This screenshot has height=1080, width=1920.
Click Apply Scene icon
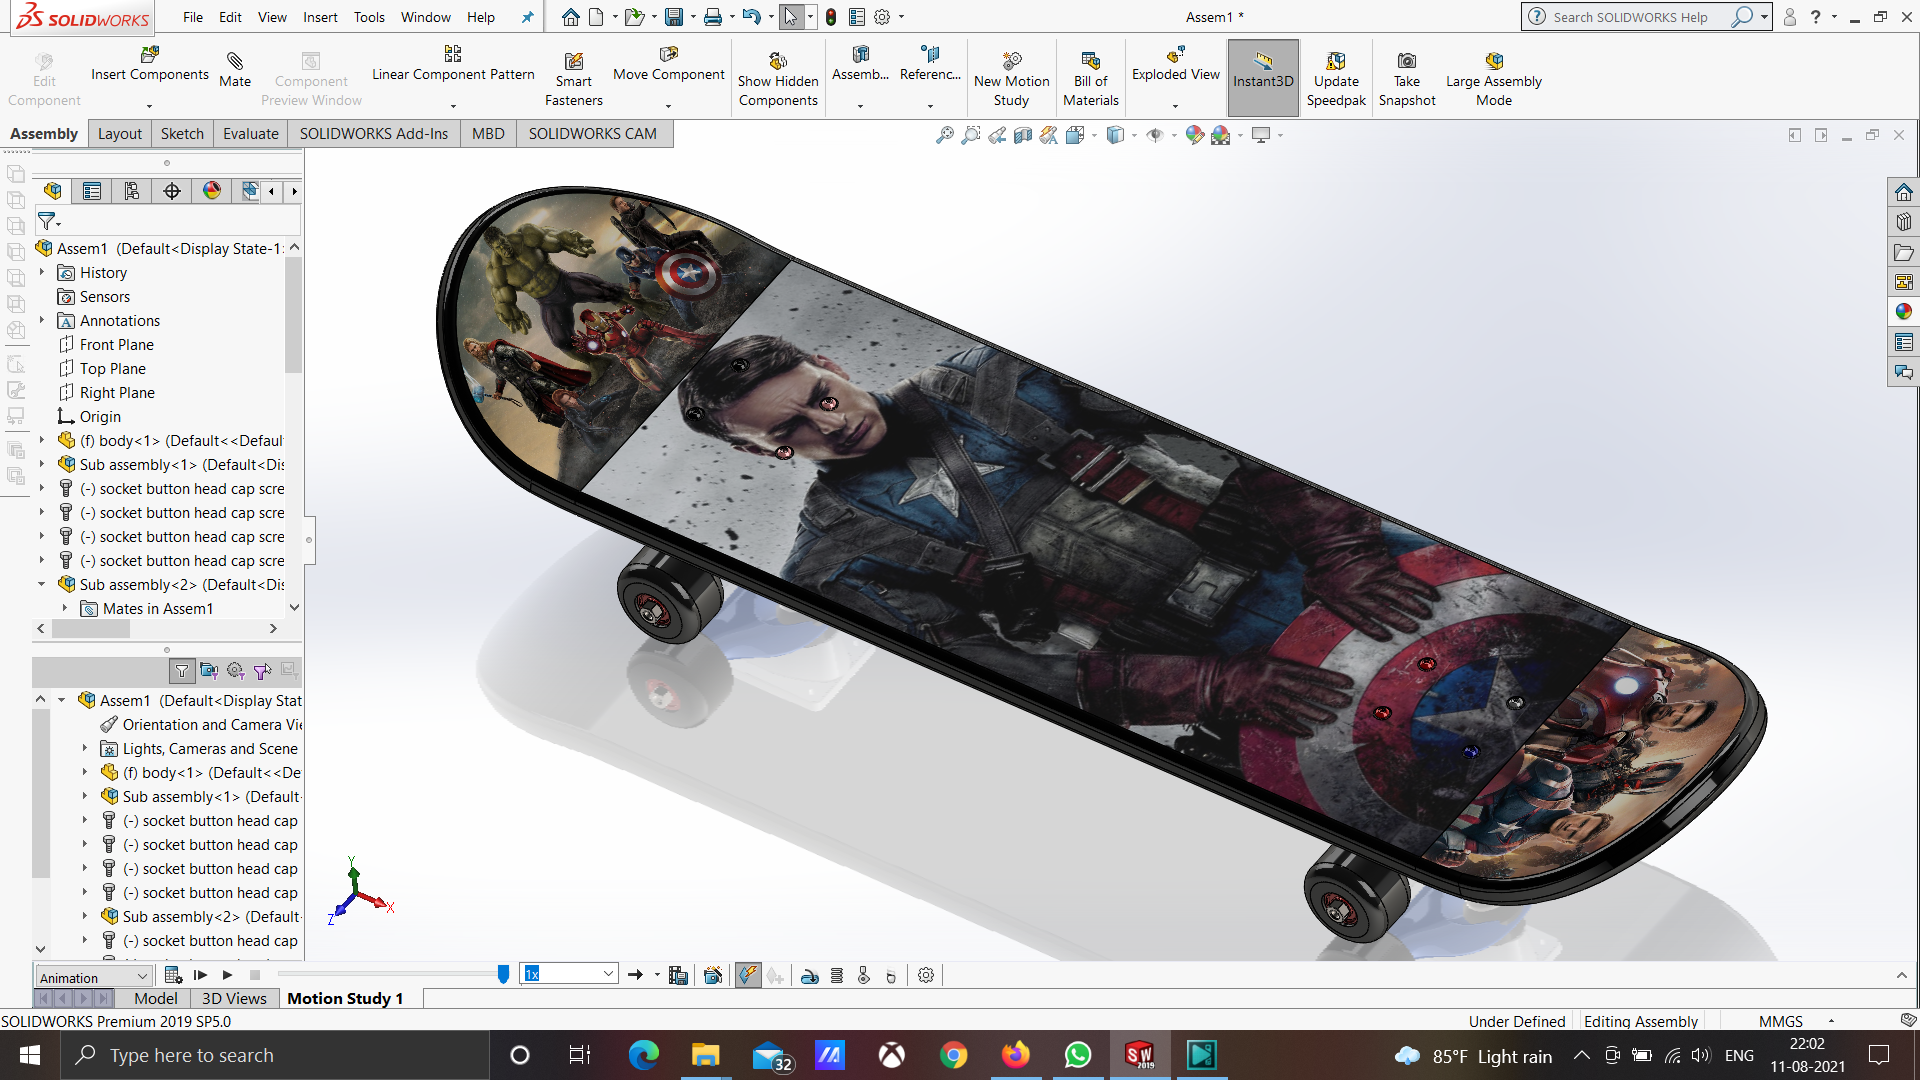point(1220,135)
